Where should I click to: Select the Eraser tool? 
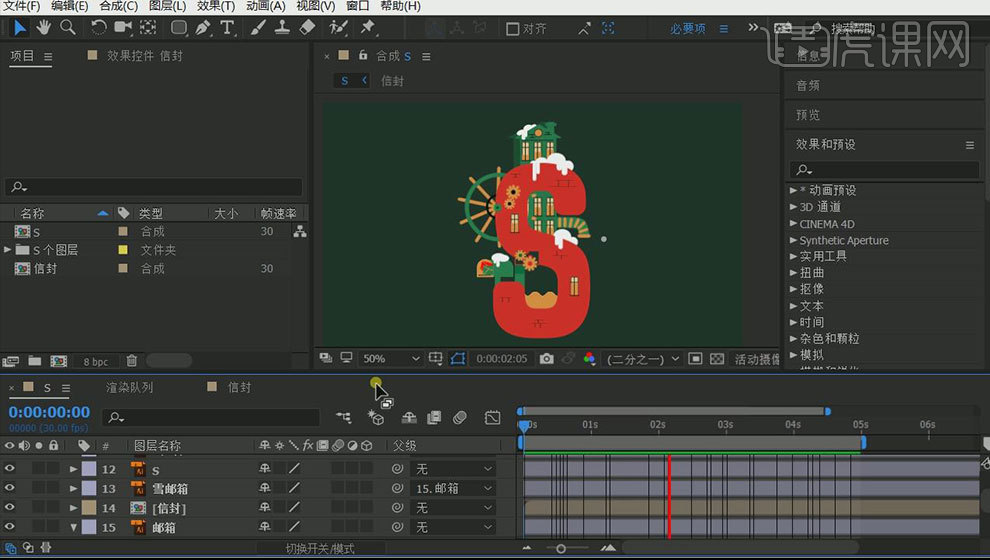tap(308, 27)
